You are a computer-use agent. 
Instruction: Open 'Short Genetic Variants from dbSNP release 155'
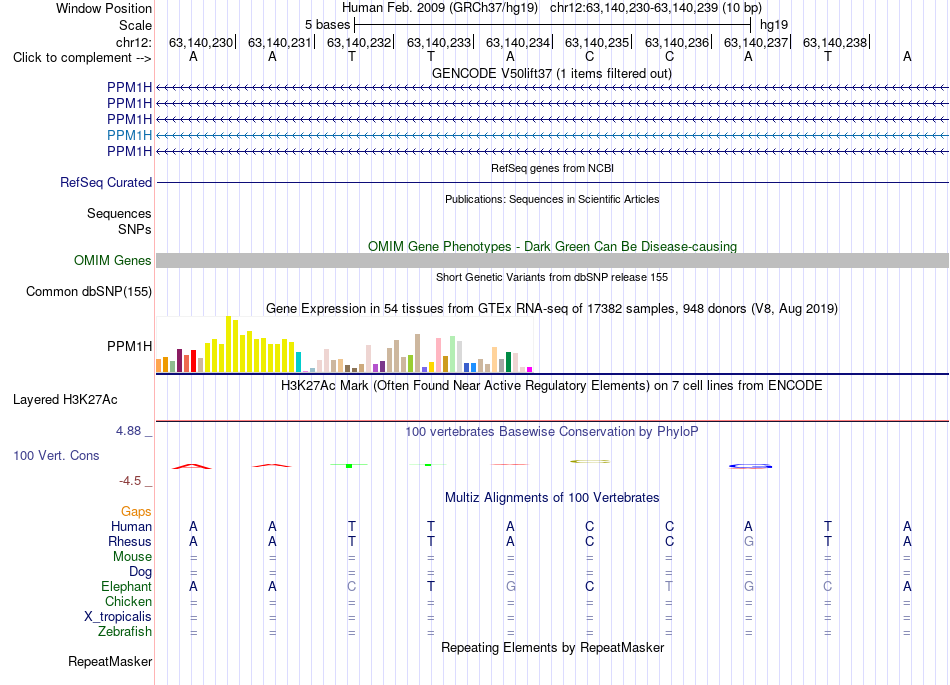552,277
